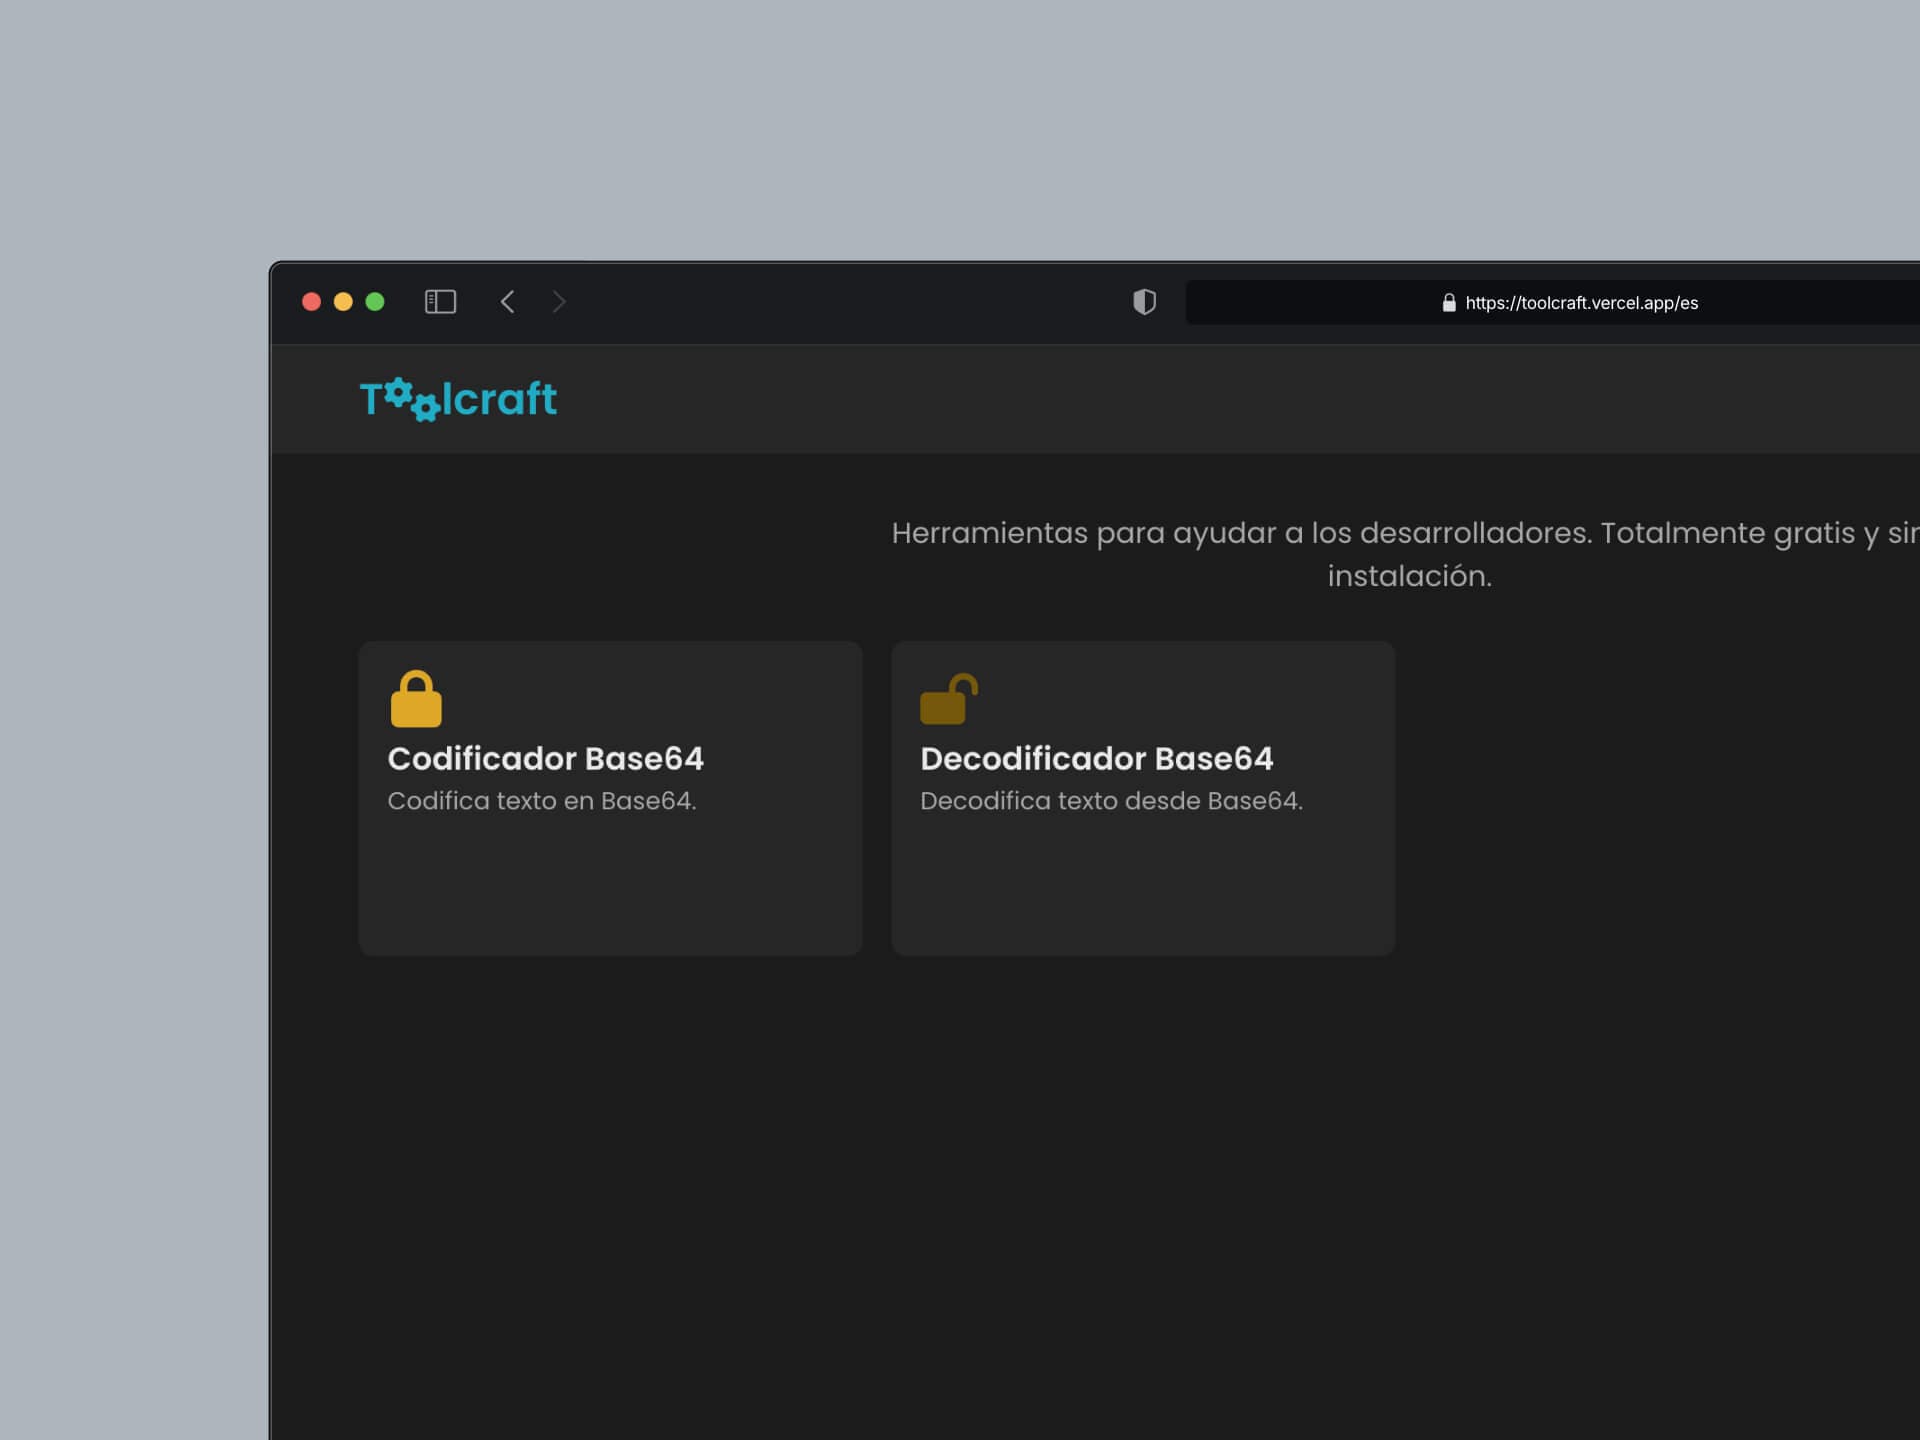This screenshot has width=1920, height=1440.
Task: Click the closed padlock Codificador icon
Action: (x=416, y=699)
